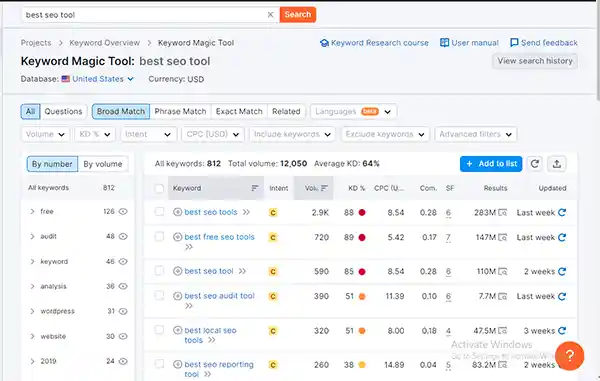Image resolution: width=600 pixels, height=381 pixels.
Task: Open the User manual link
Action: click(x=469, y=43)
